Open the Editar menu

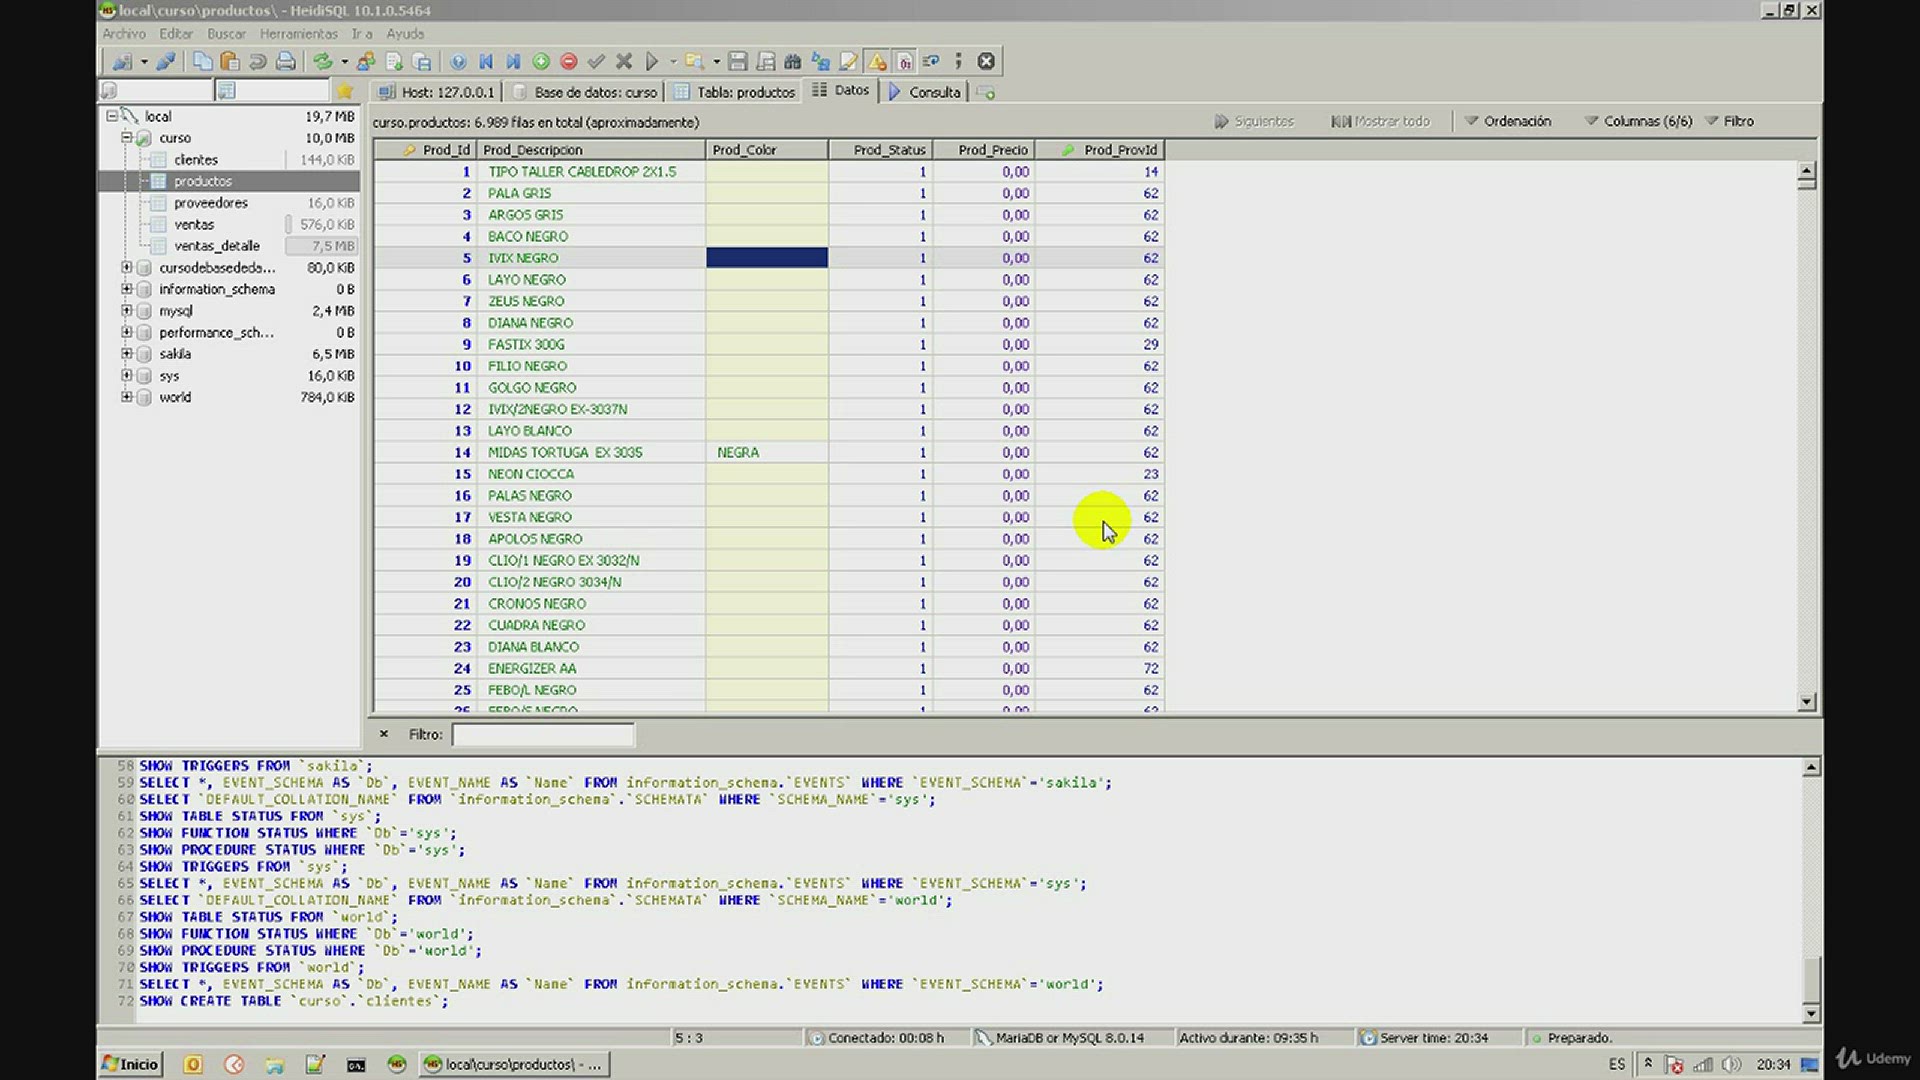pyautogui.click(x=176, y=34)
